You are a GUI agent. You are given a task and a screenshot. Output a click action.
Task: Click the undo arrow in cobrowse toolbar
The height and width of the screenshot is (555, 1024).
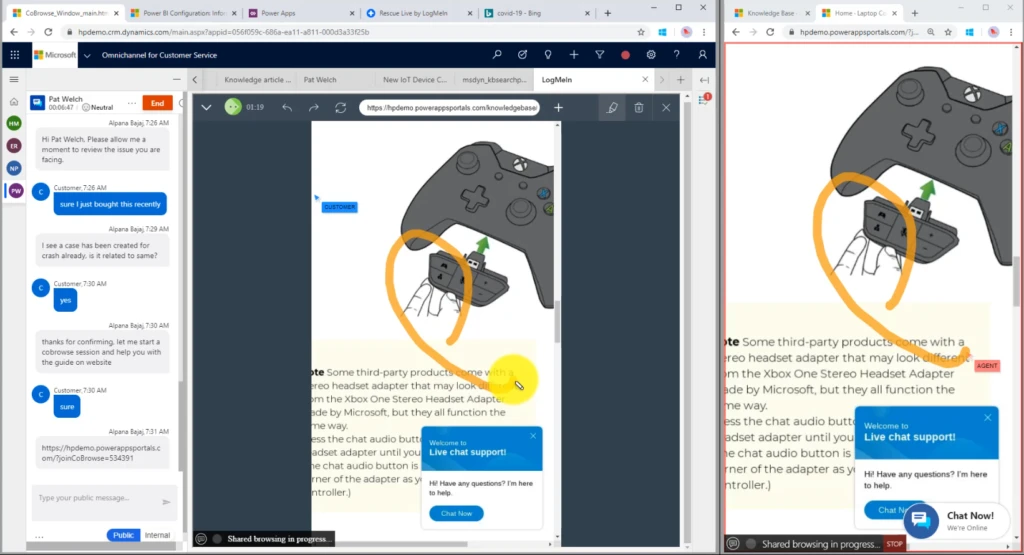tap(287, 107)
